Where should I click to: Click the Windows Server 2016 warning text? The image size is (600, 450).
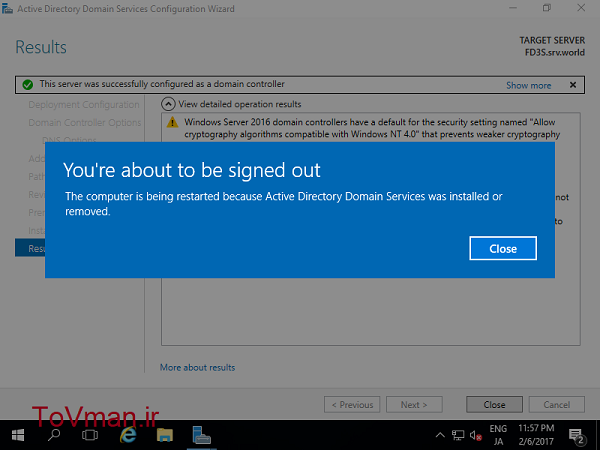[372, 128]
